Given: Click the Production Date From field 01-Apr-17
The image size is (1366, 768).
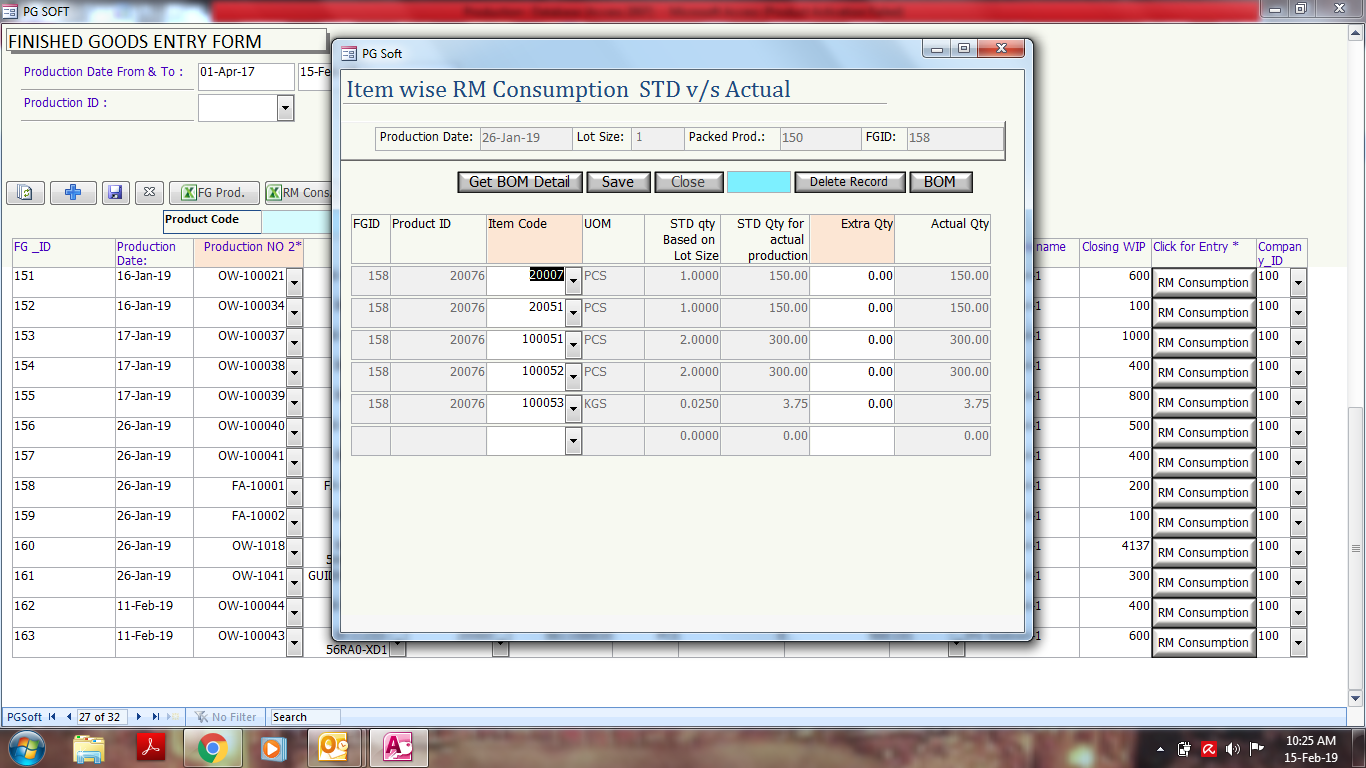Looking at the screenshot, I should coord(246,77).
